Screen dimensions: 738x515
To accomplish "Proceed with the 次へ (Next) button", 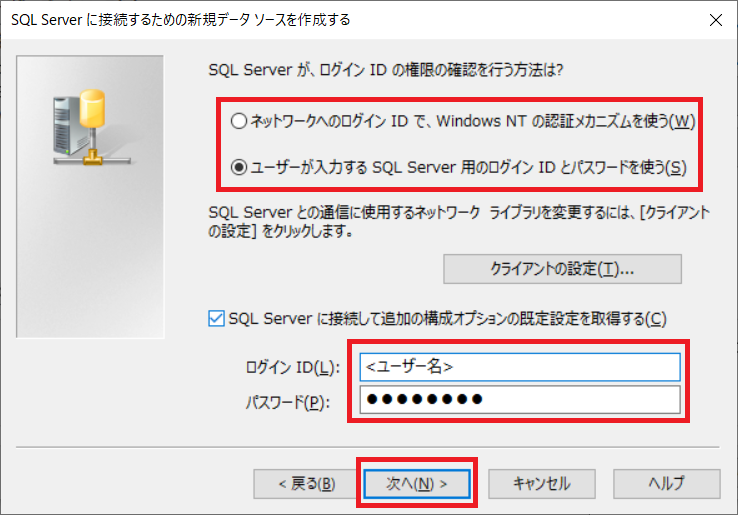I will click(417, 483).
